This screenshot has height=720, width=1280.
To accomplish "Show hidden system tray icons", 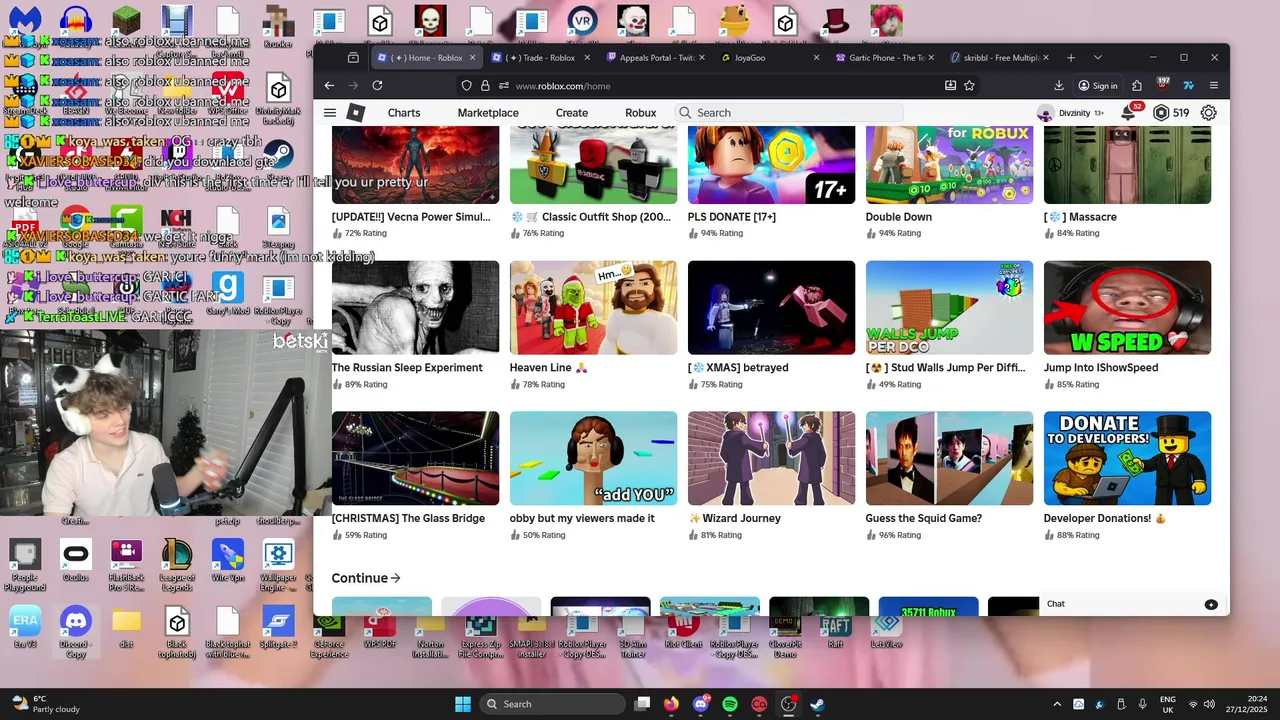I will pyautogui.click(x=1057, y=704).
